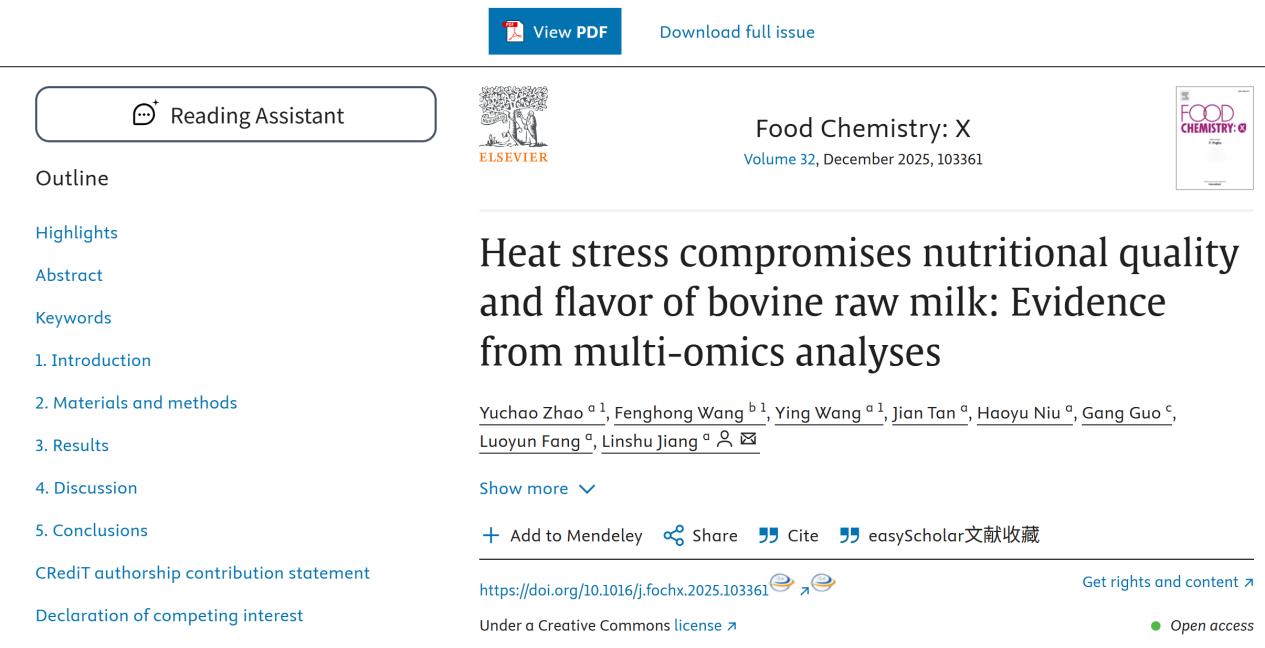Click the person icon after Linshu Jiang
This screenshot has width=1265, height=648.
725,441
